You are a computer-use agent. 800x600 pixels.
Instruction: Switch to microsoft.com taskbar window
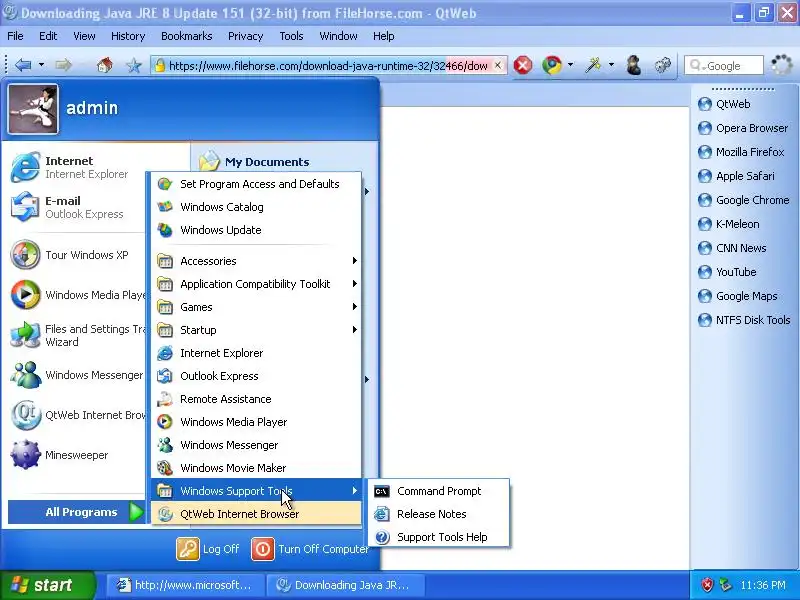click(186, 585)
